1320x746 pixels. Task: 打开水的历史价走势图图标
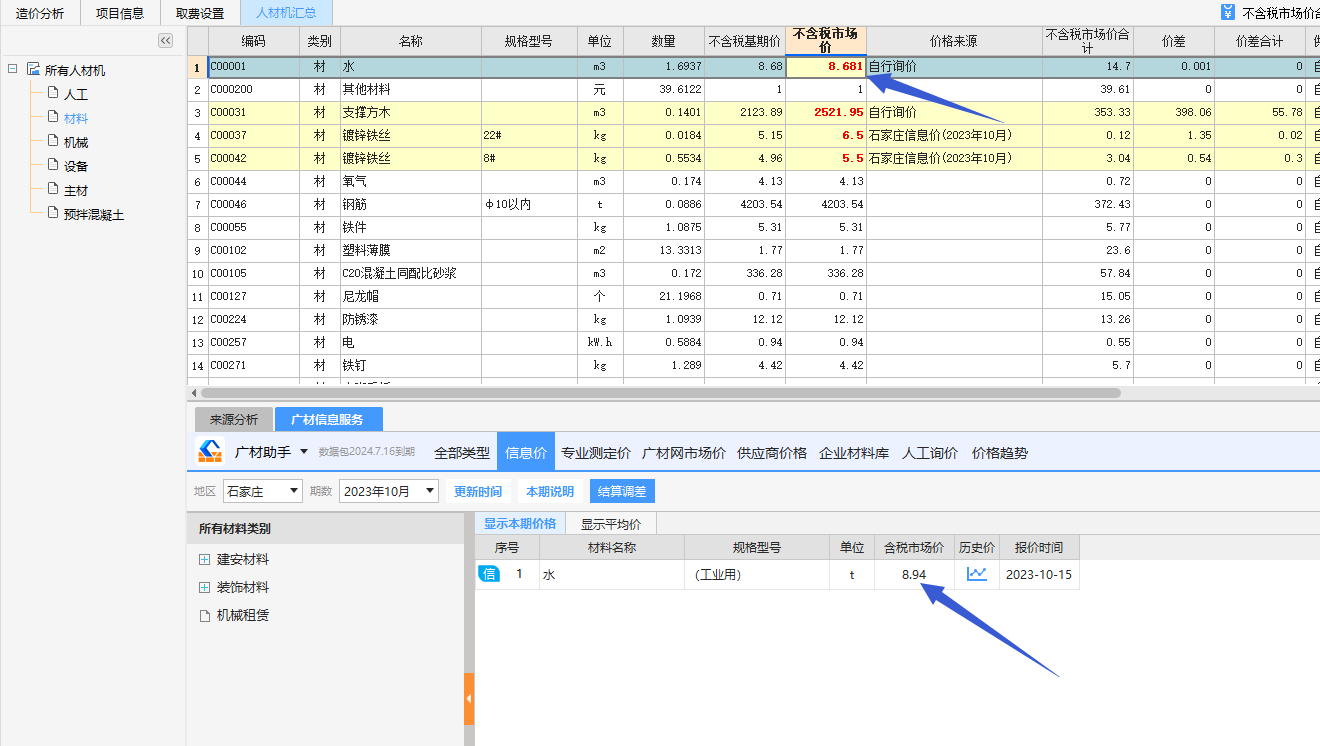pyautogui.click(x=975, y=574)
